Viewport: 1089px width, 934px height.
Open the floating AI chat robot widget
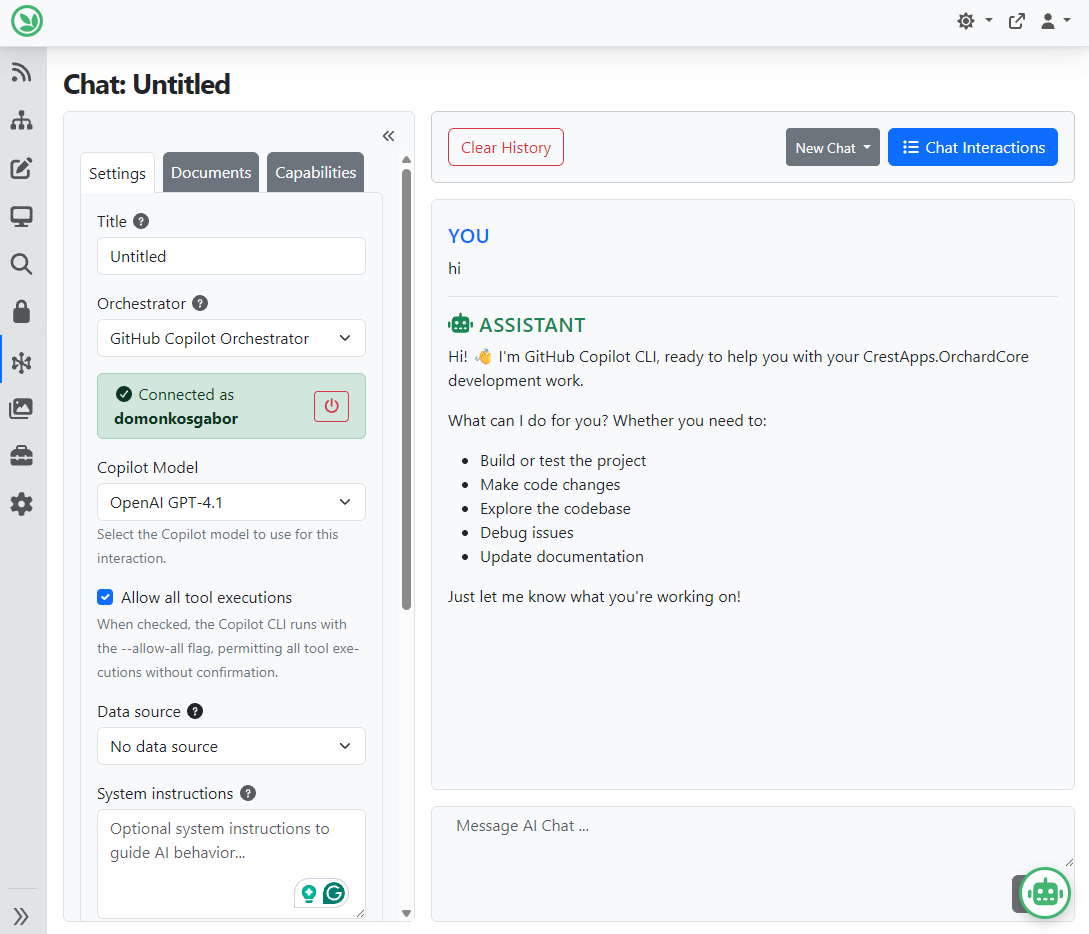[1045, 893]
